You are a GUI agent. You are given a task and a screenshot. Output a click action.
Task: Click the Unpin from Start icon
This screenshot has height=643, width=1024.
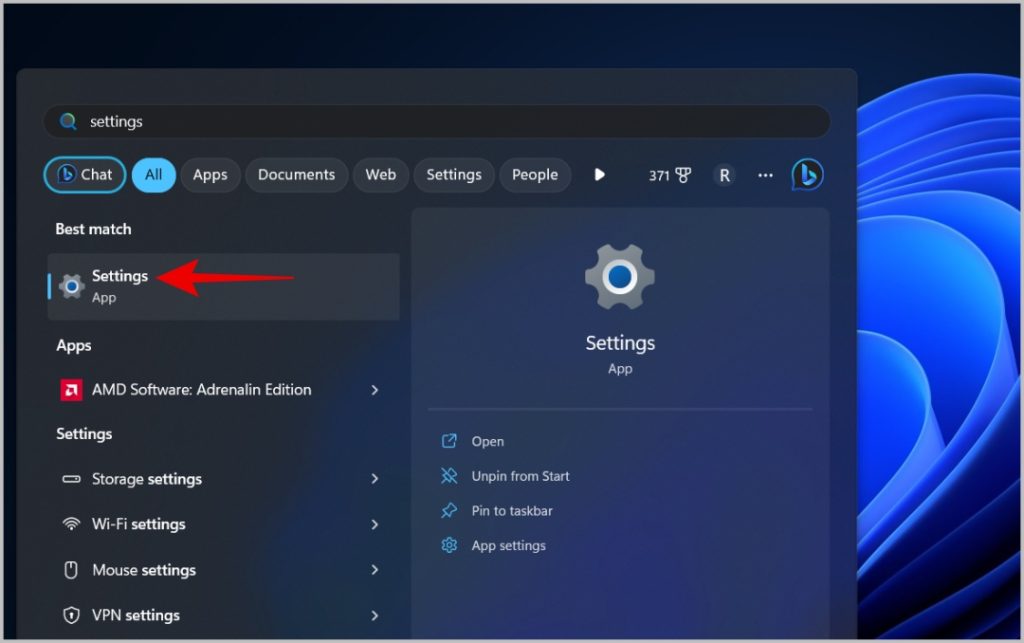[449, 476]
